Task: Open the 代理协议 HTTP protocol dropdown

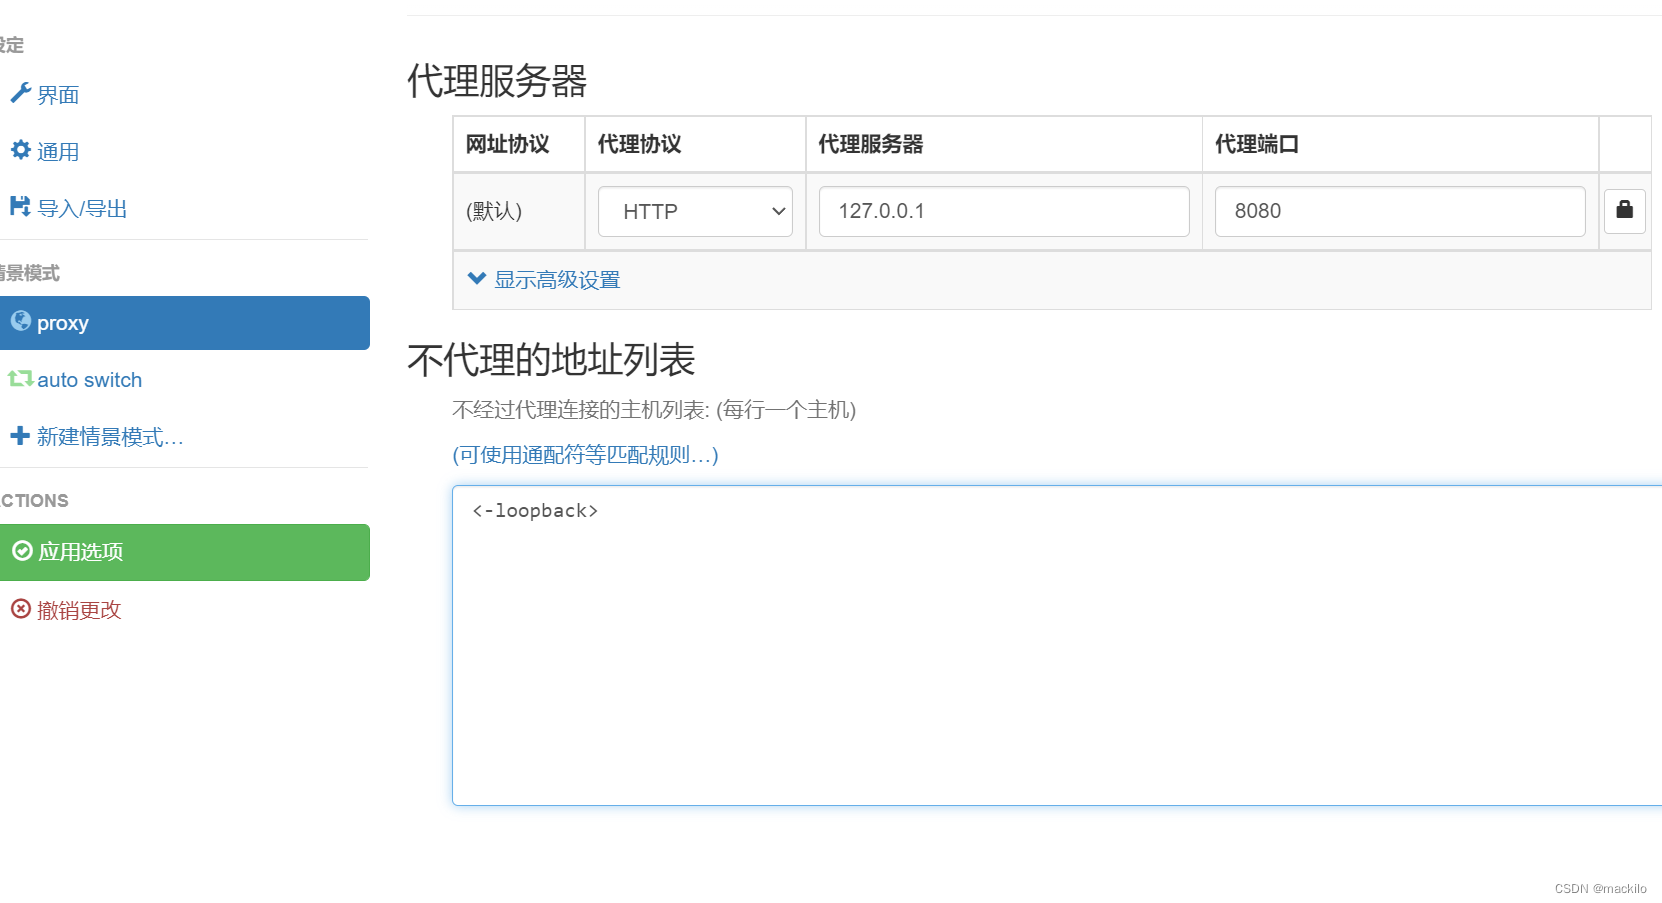Action: [694, 211]
